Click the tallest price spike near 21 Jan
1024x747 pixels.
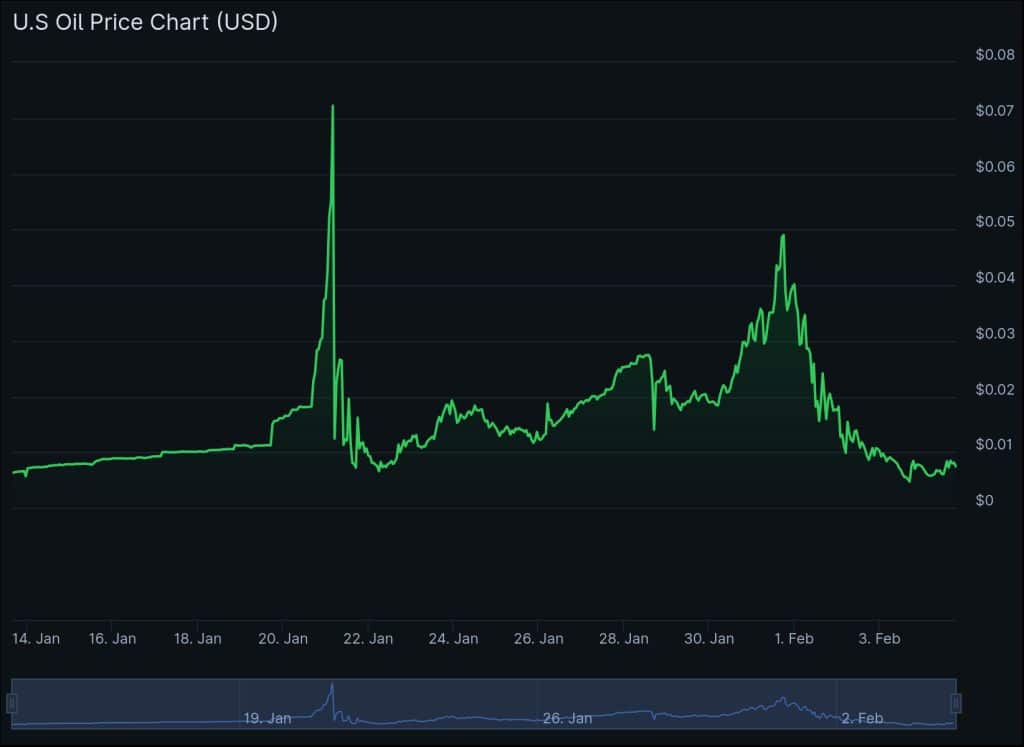(332, 105)
